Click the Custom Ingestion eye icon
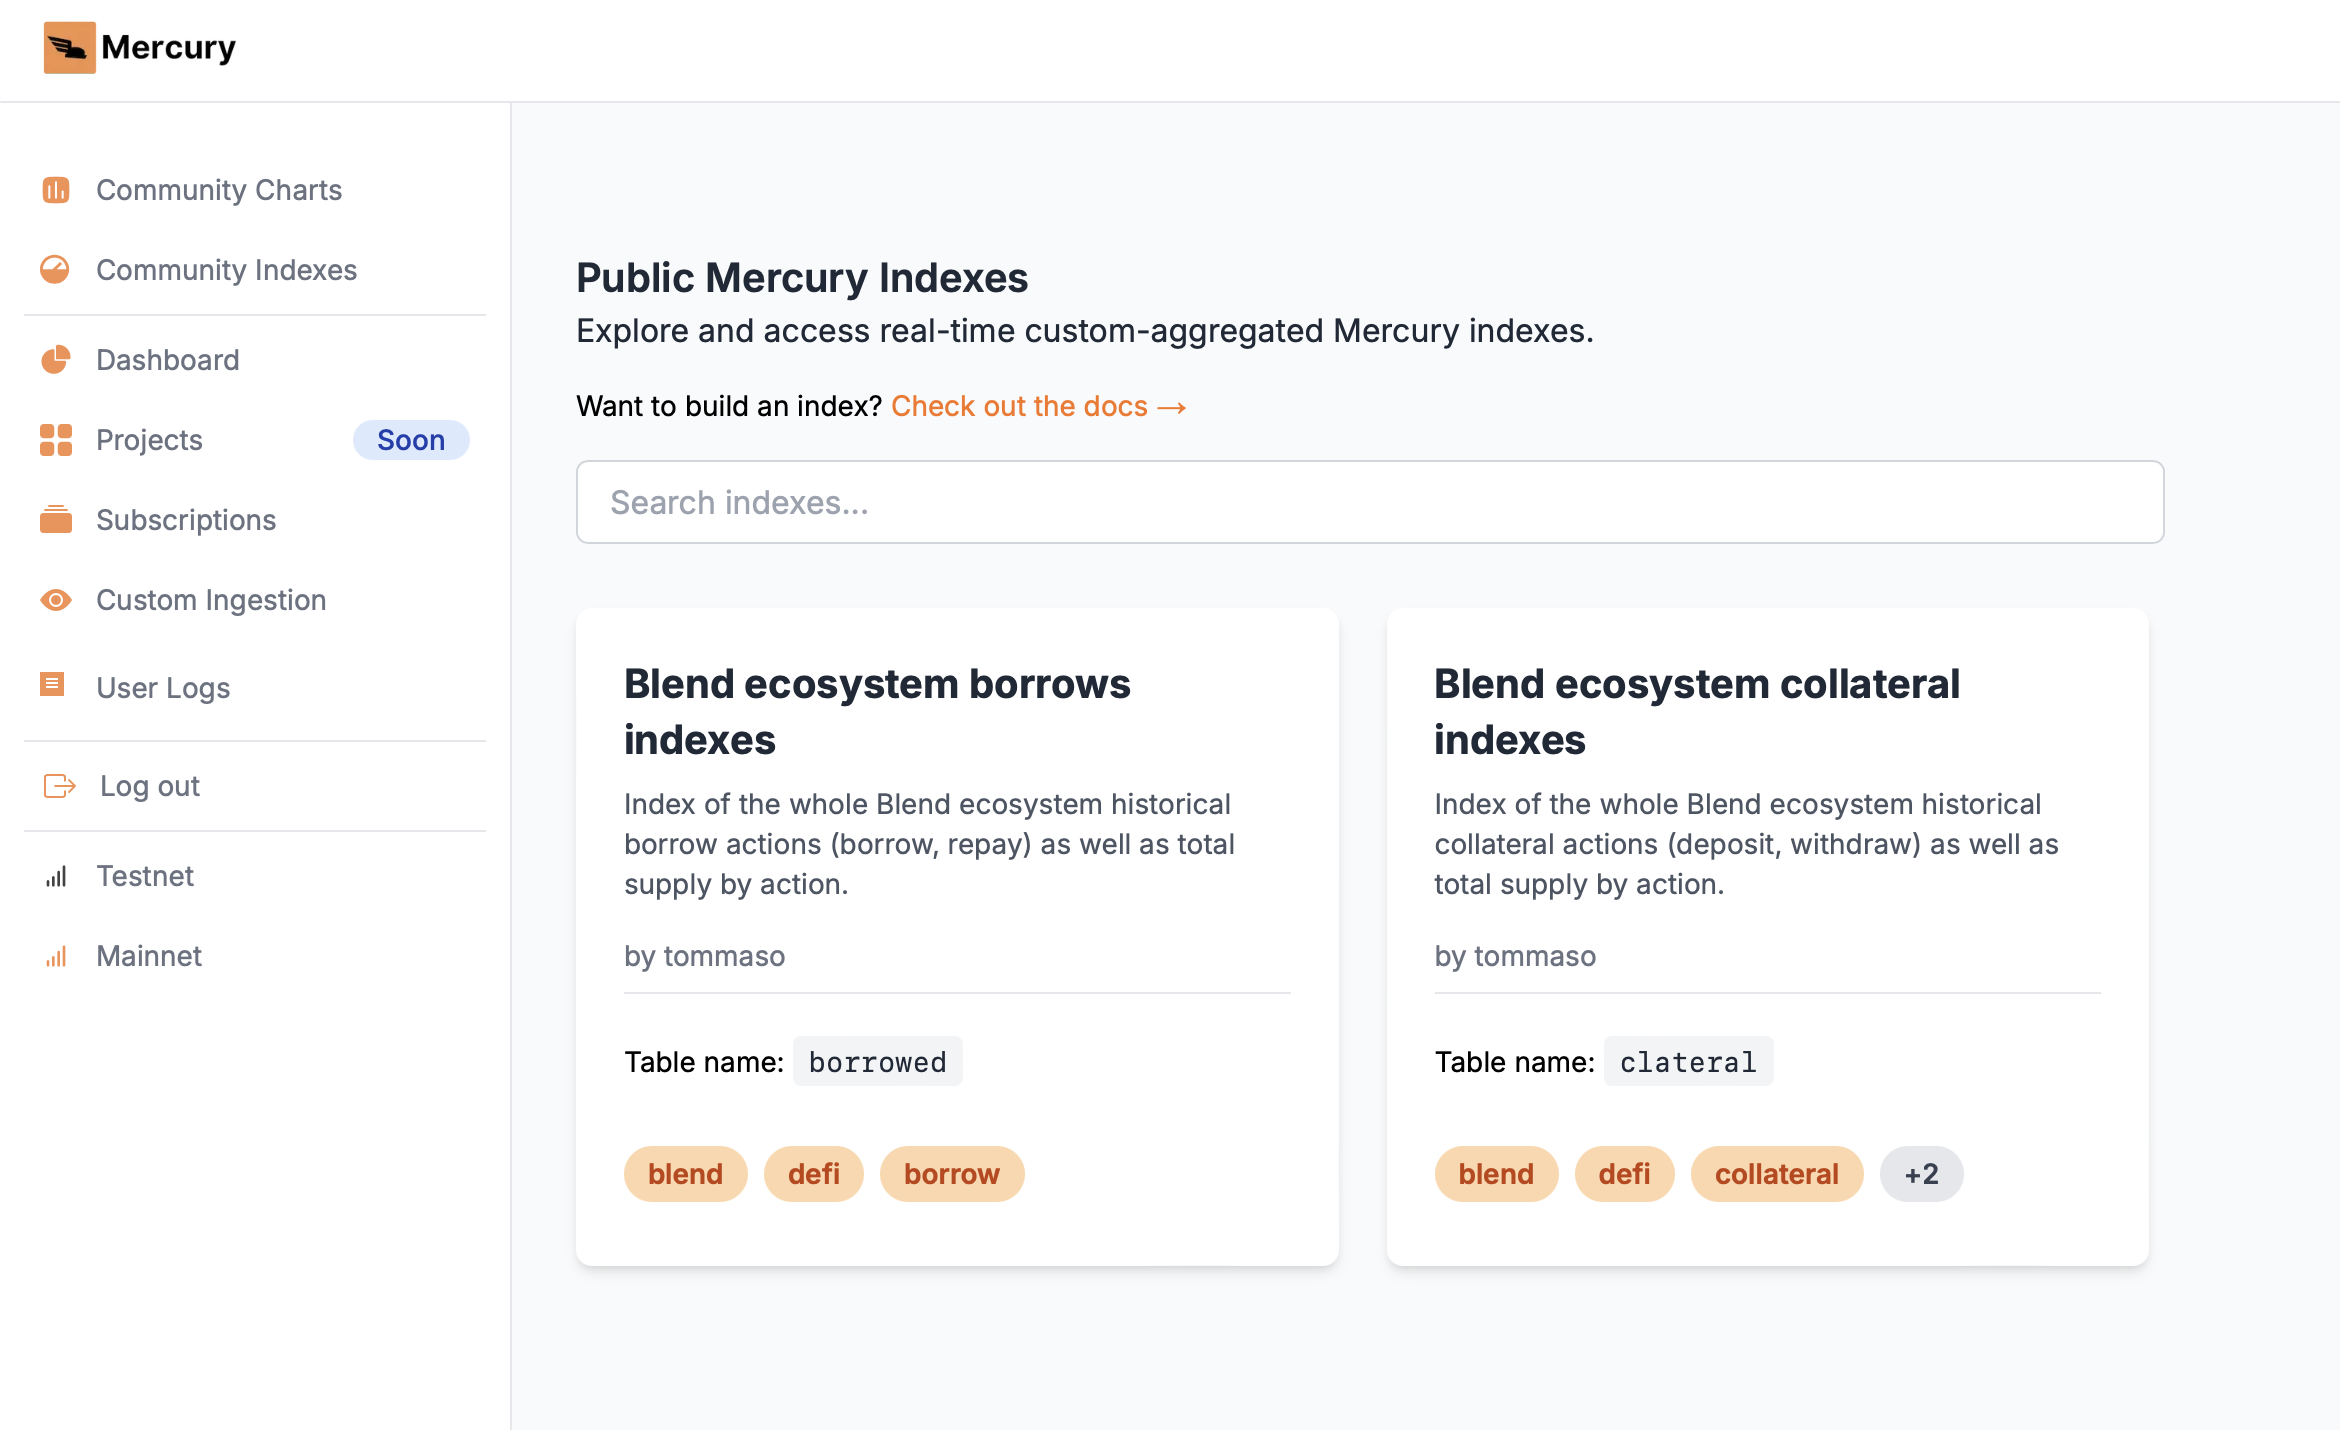The height and width of the screenshot is (1430, 2340). (x=56, y=600)
